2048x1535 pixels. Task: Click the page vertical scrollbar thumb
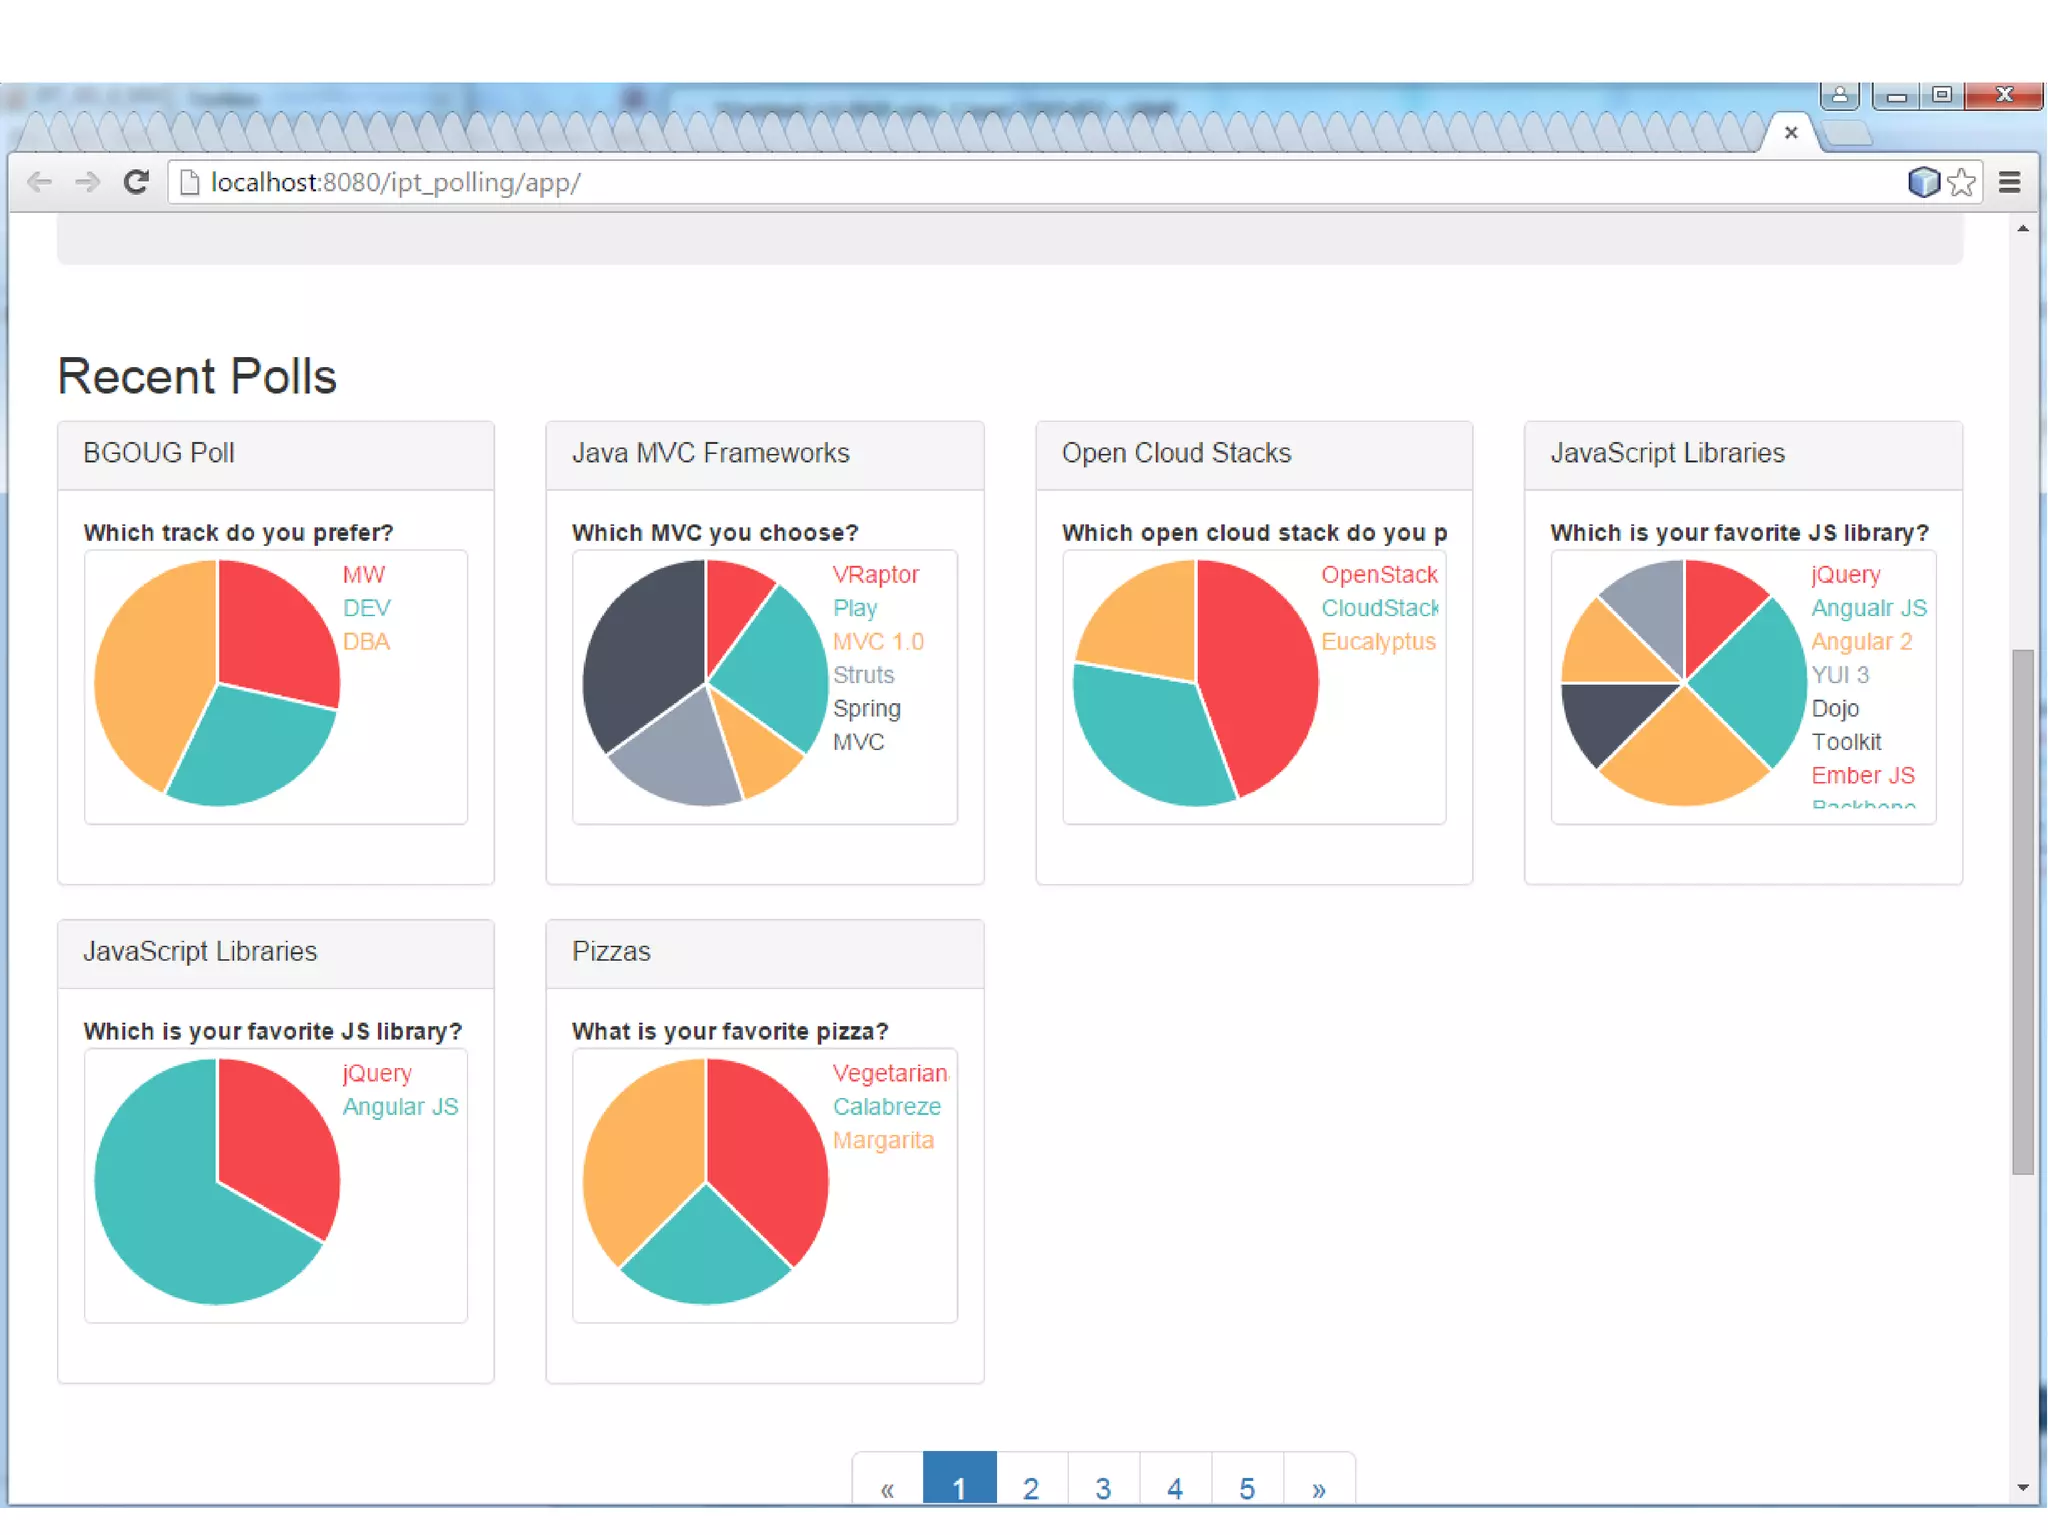2023,910
